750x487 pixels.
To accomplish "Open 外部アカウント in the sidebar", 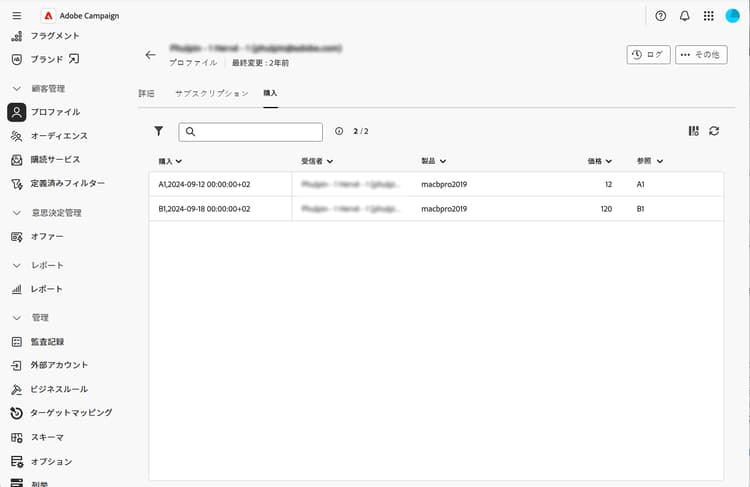I will click(59, 365).
